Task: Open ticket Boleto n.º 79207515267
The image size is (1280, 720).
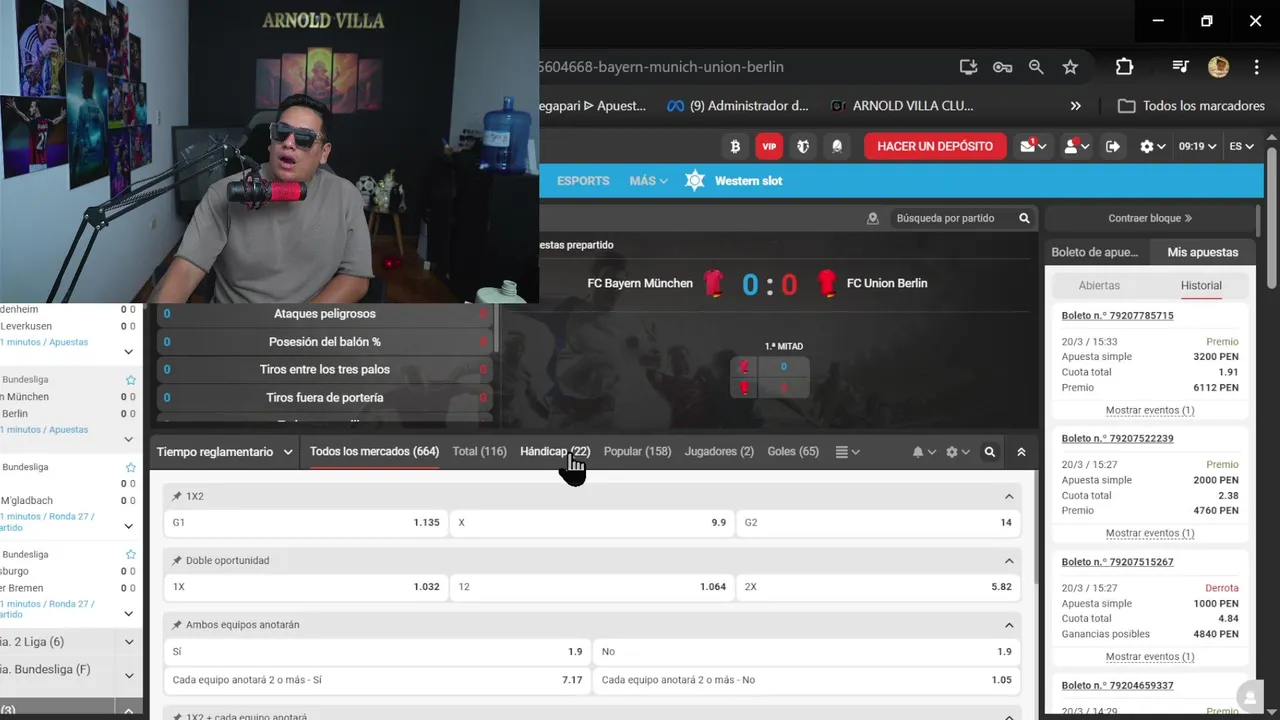Action: [x=1117, y=562]
